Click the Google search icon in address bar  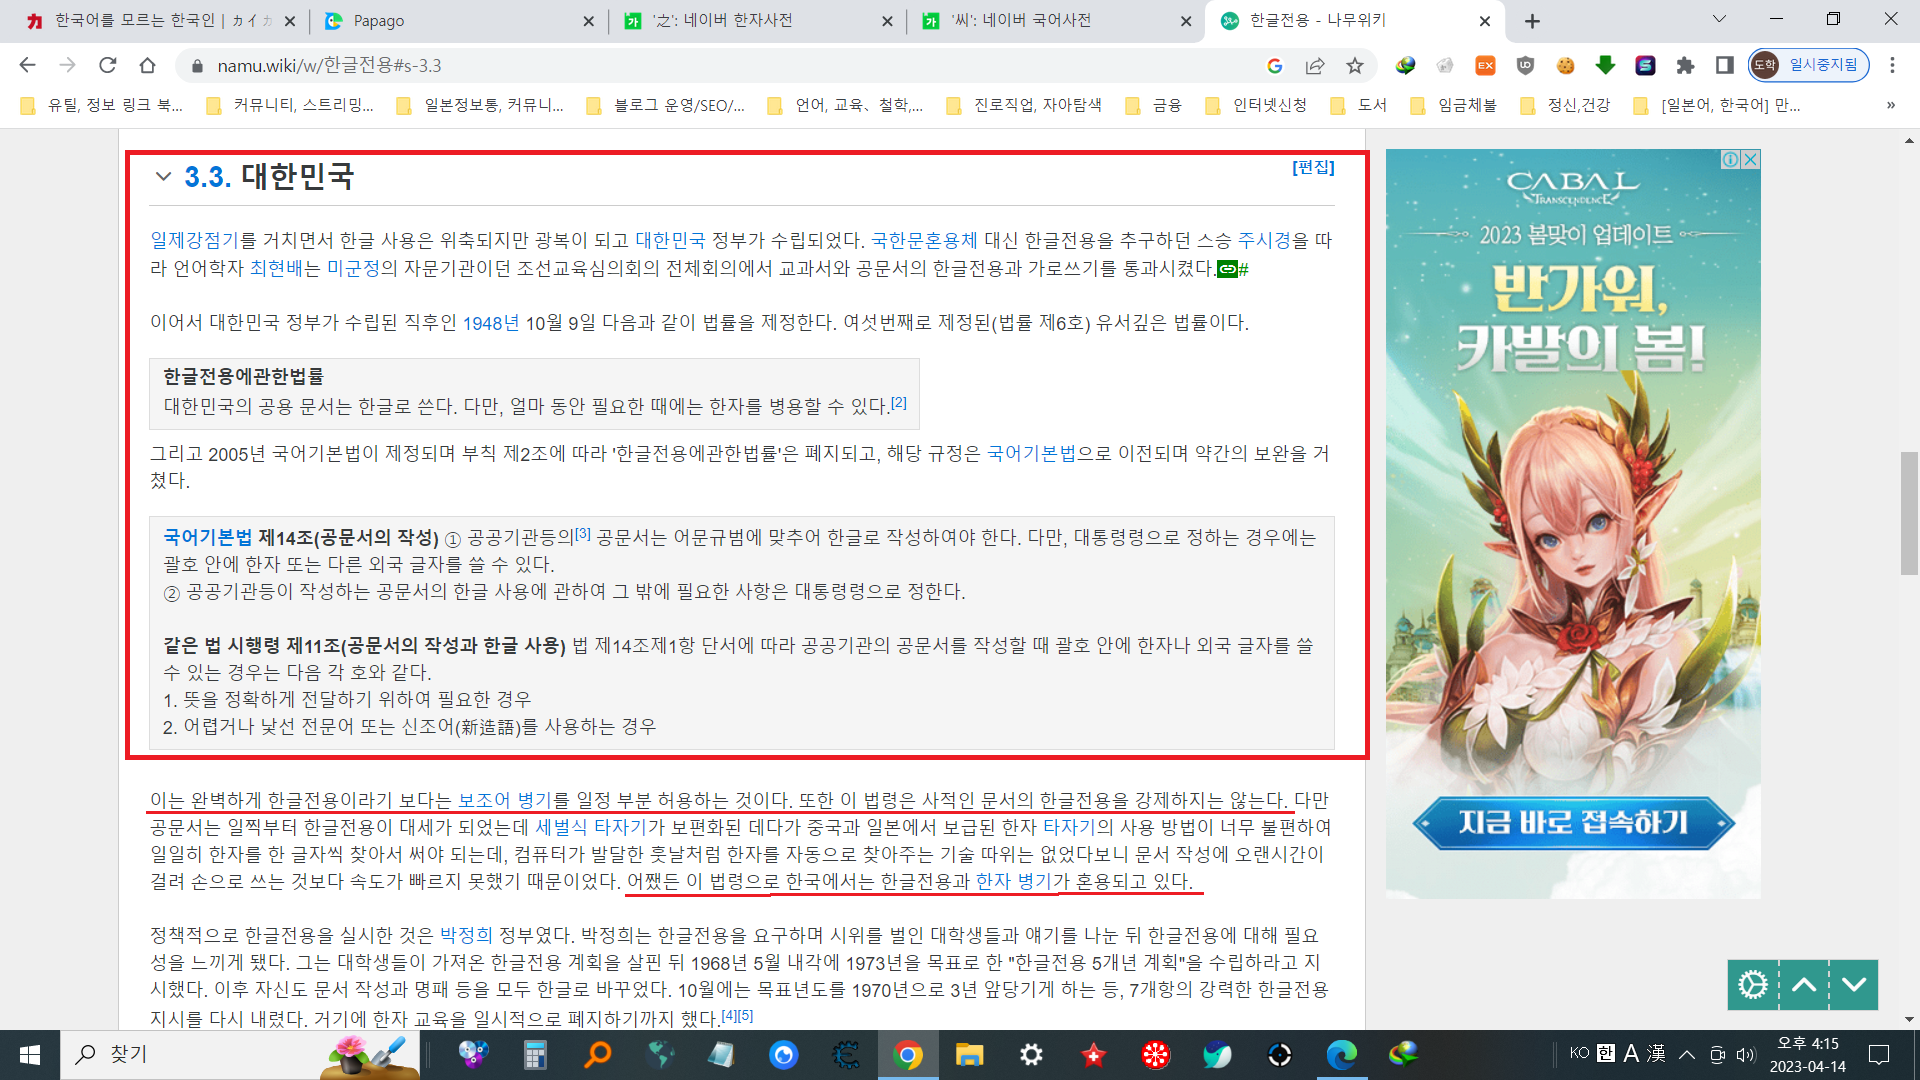click(1274, 65)
